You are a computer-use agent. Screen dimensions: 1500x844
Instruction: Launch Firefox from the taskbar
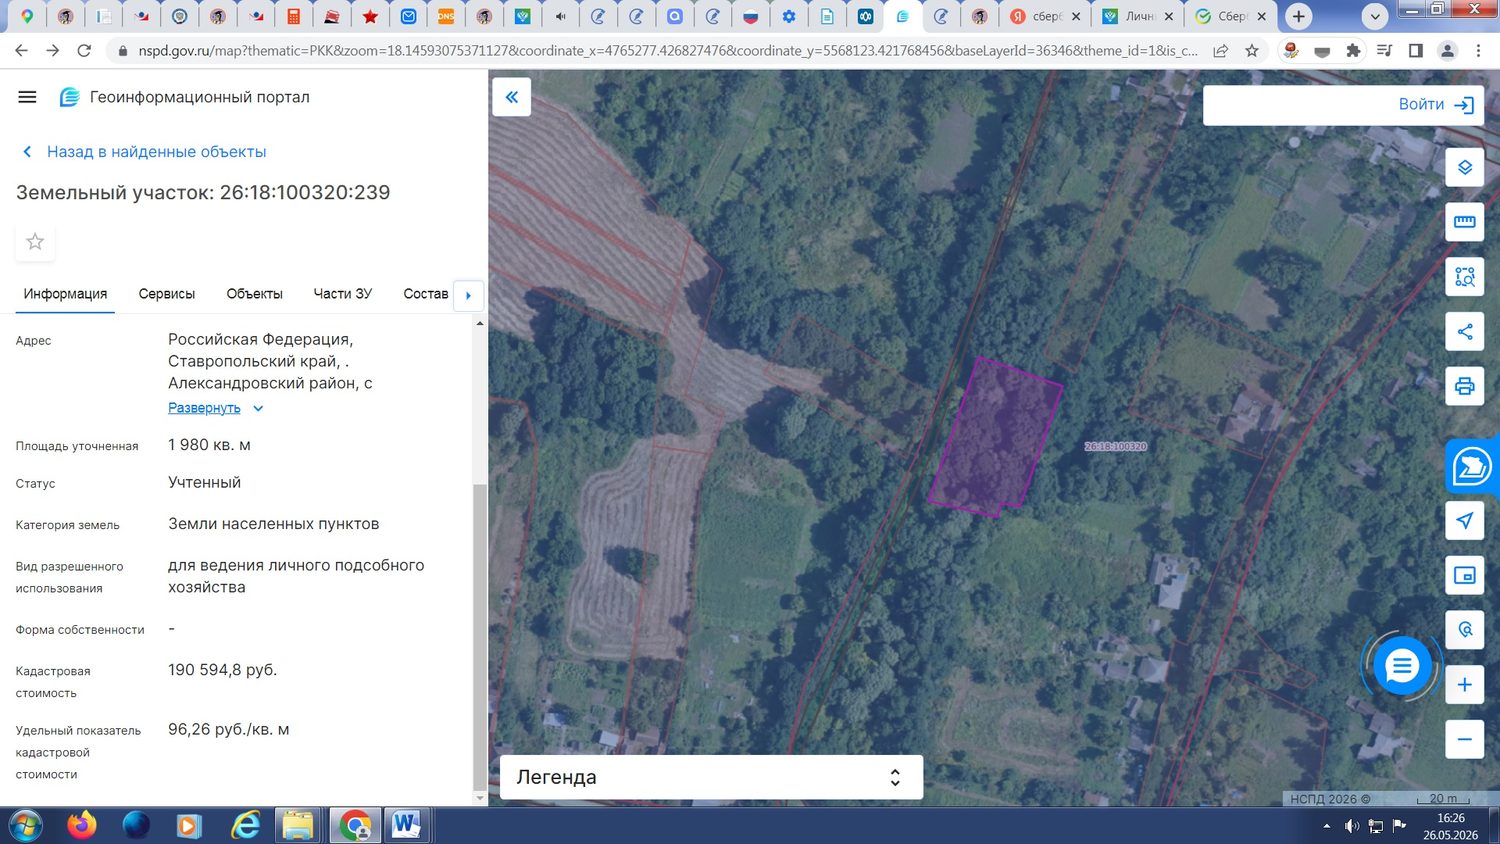(x=82, y=826)
